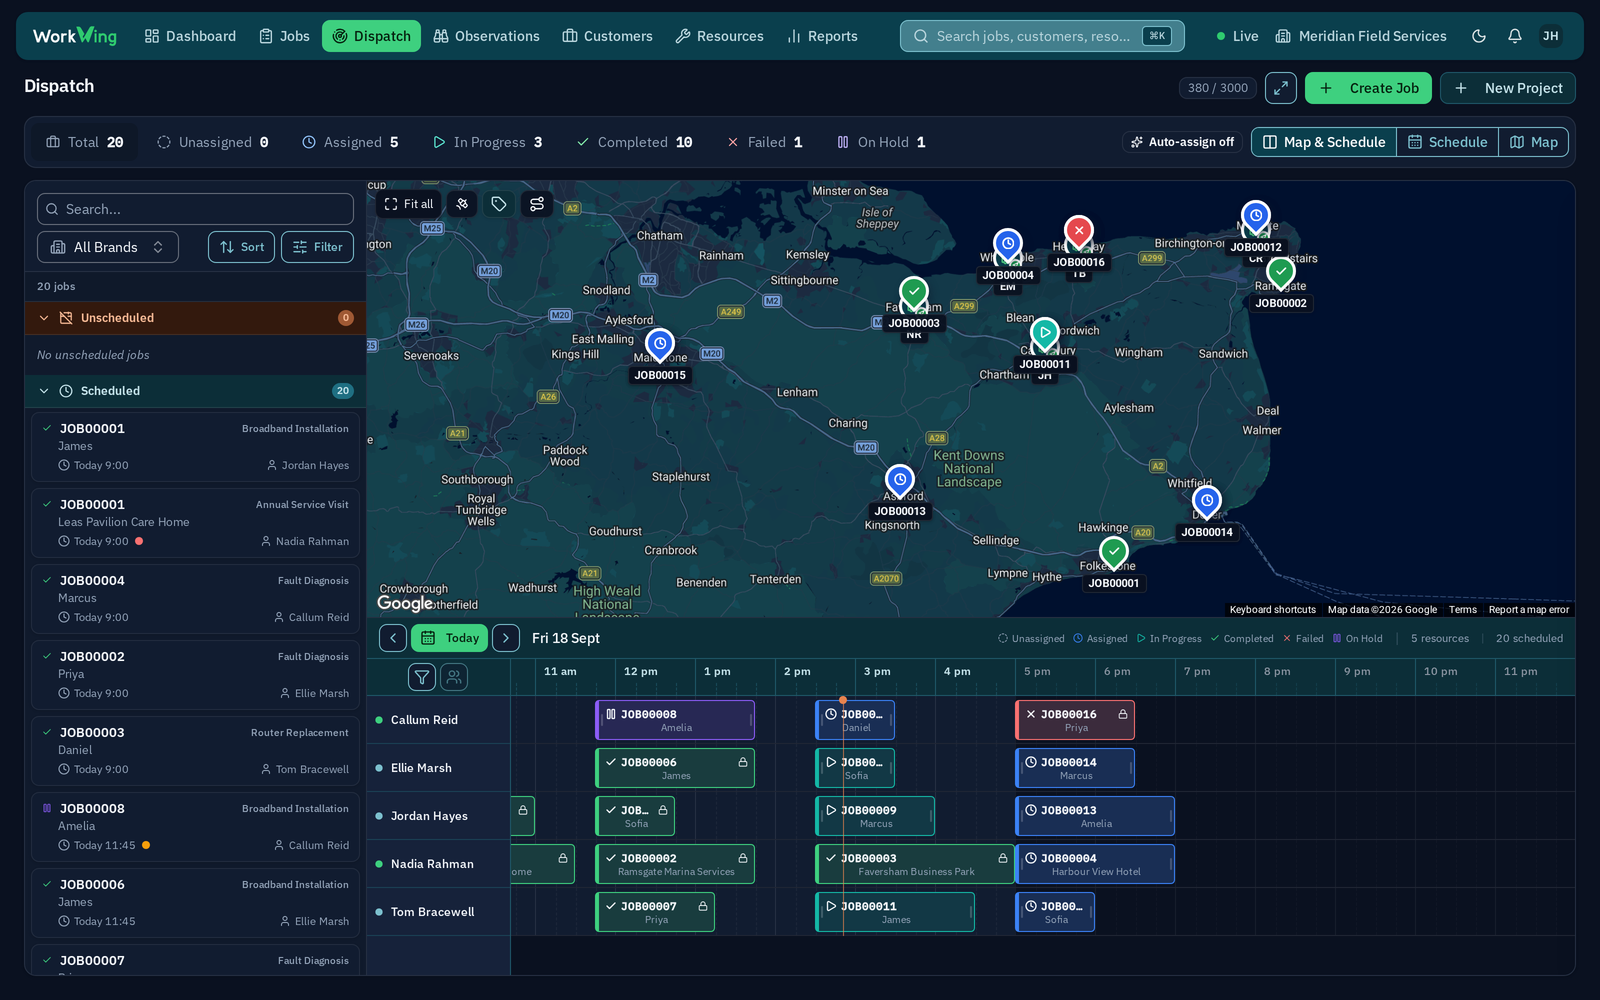Open JH user avatar menu

click(x=1551, y=36)
